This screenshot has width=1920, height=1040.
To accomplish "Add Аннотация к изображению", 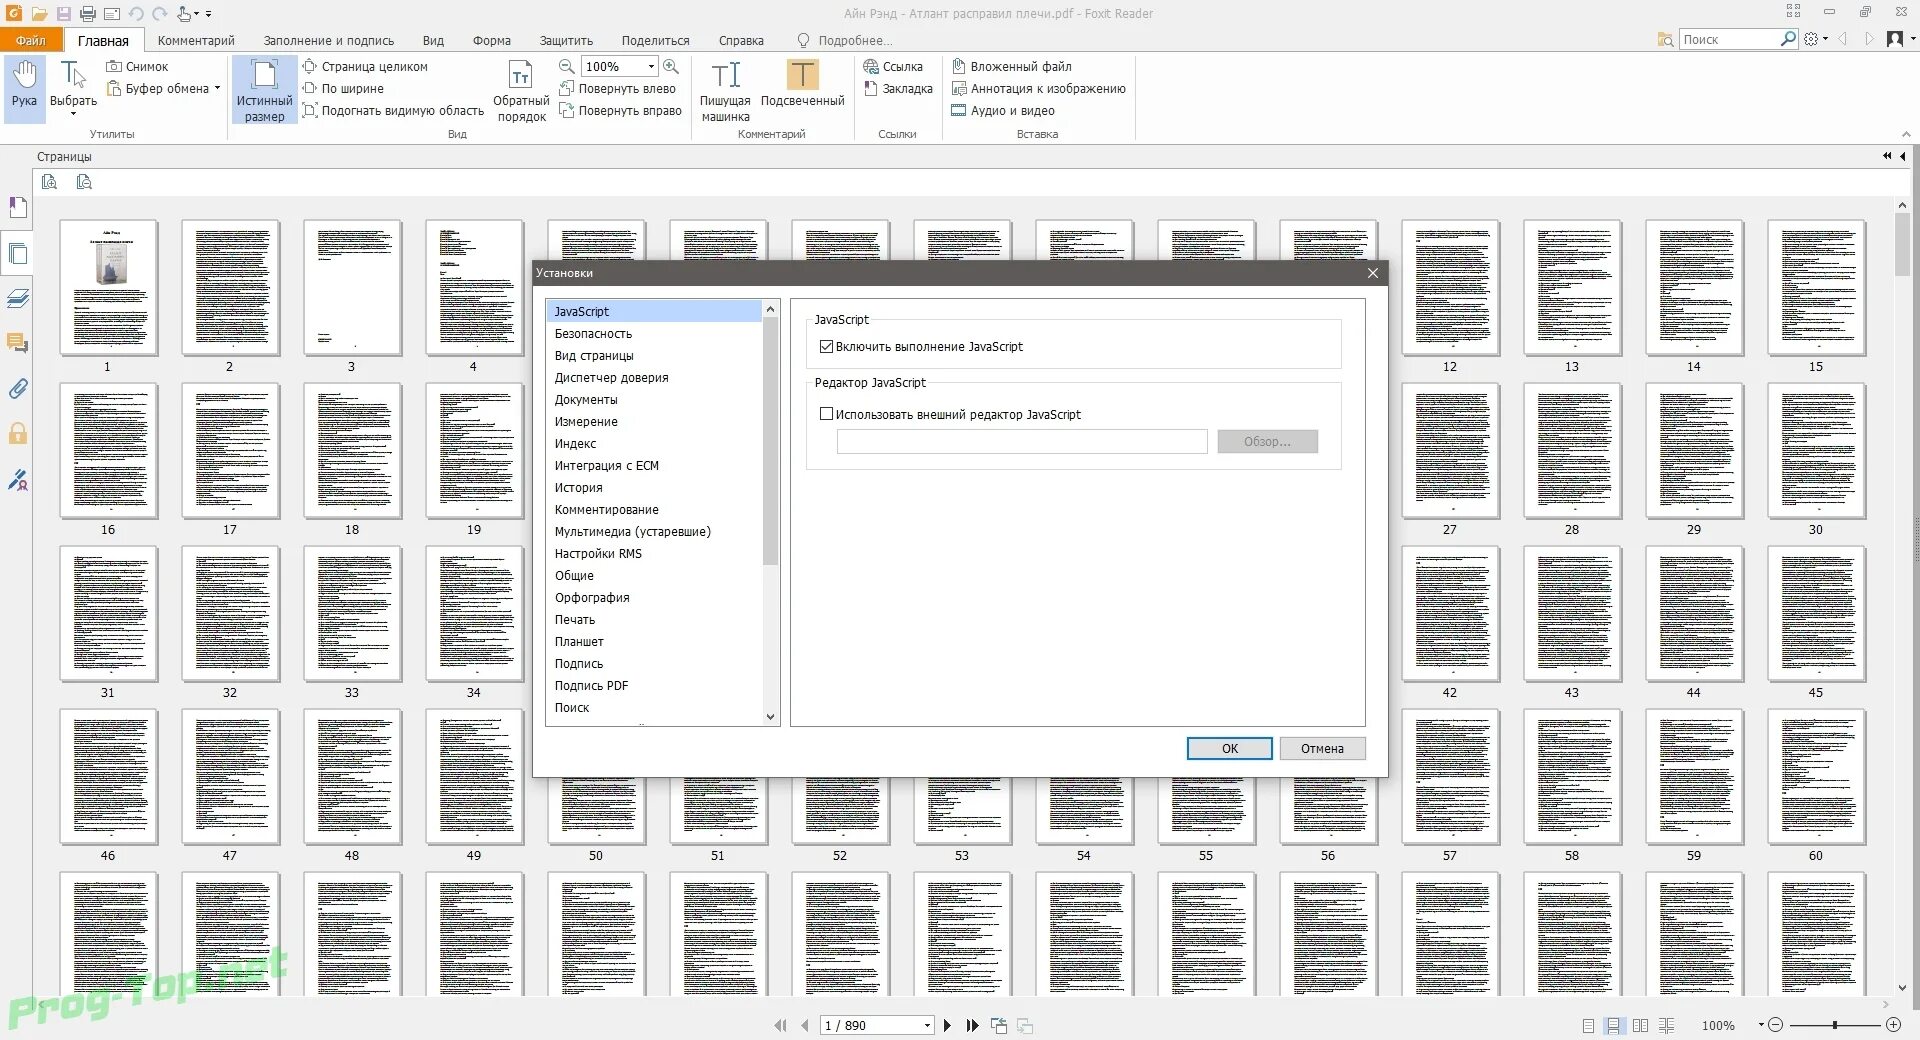I will [x=1038, y=88].
